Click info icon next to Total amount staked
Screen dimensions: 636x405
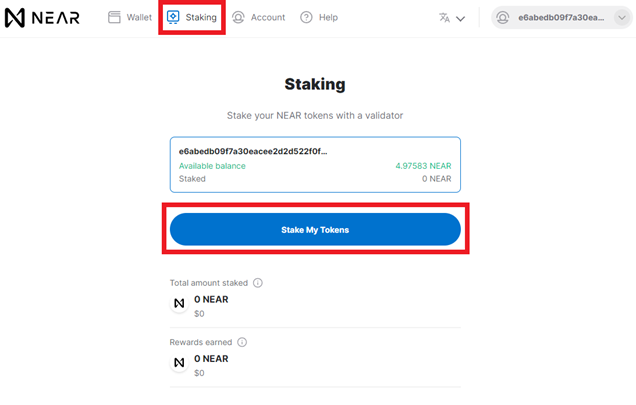(258, 283)
